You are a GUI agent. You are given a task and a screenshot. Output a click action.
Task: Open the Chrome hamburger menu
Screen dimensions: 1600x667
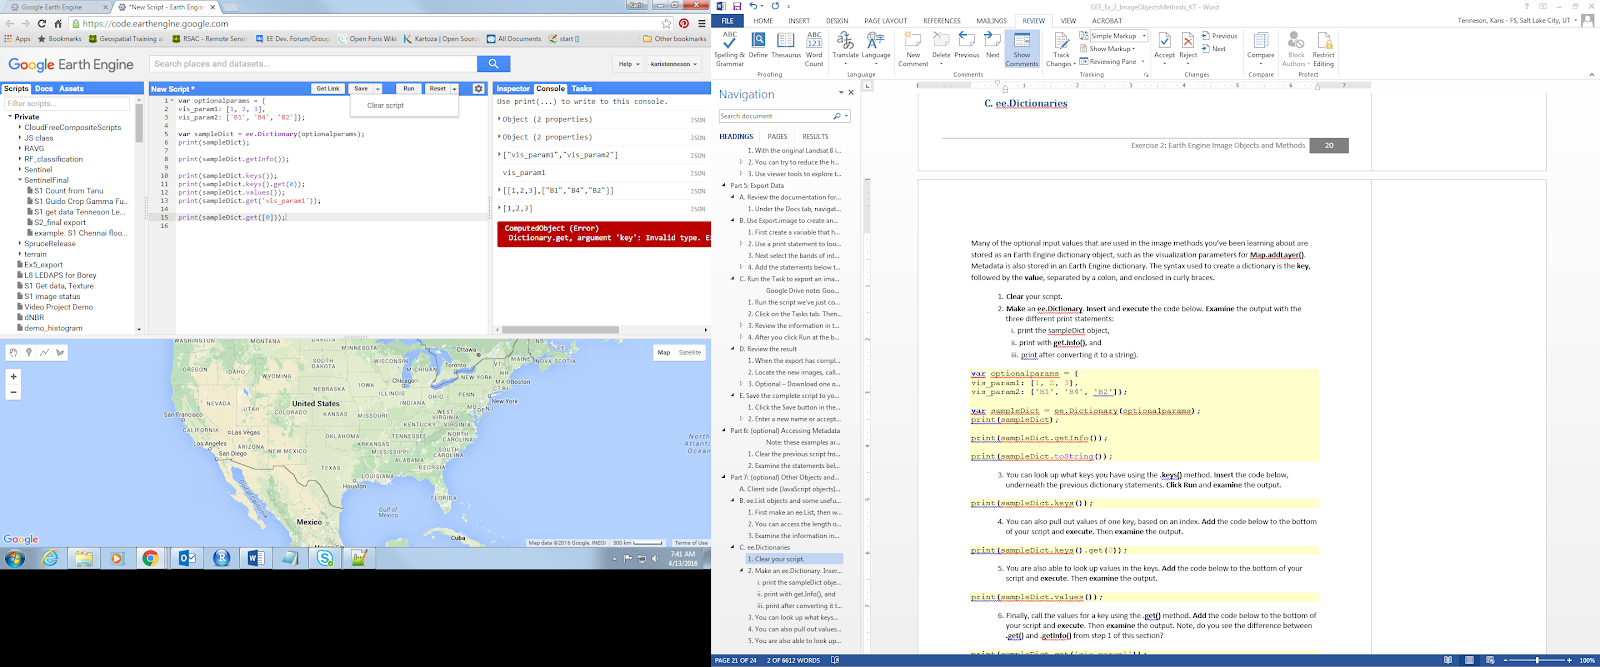[702, 23]
